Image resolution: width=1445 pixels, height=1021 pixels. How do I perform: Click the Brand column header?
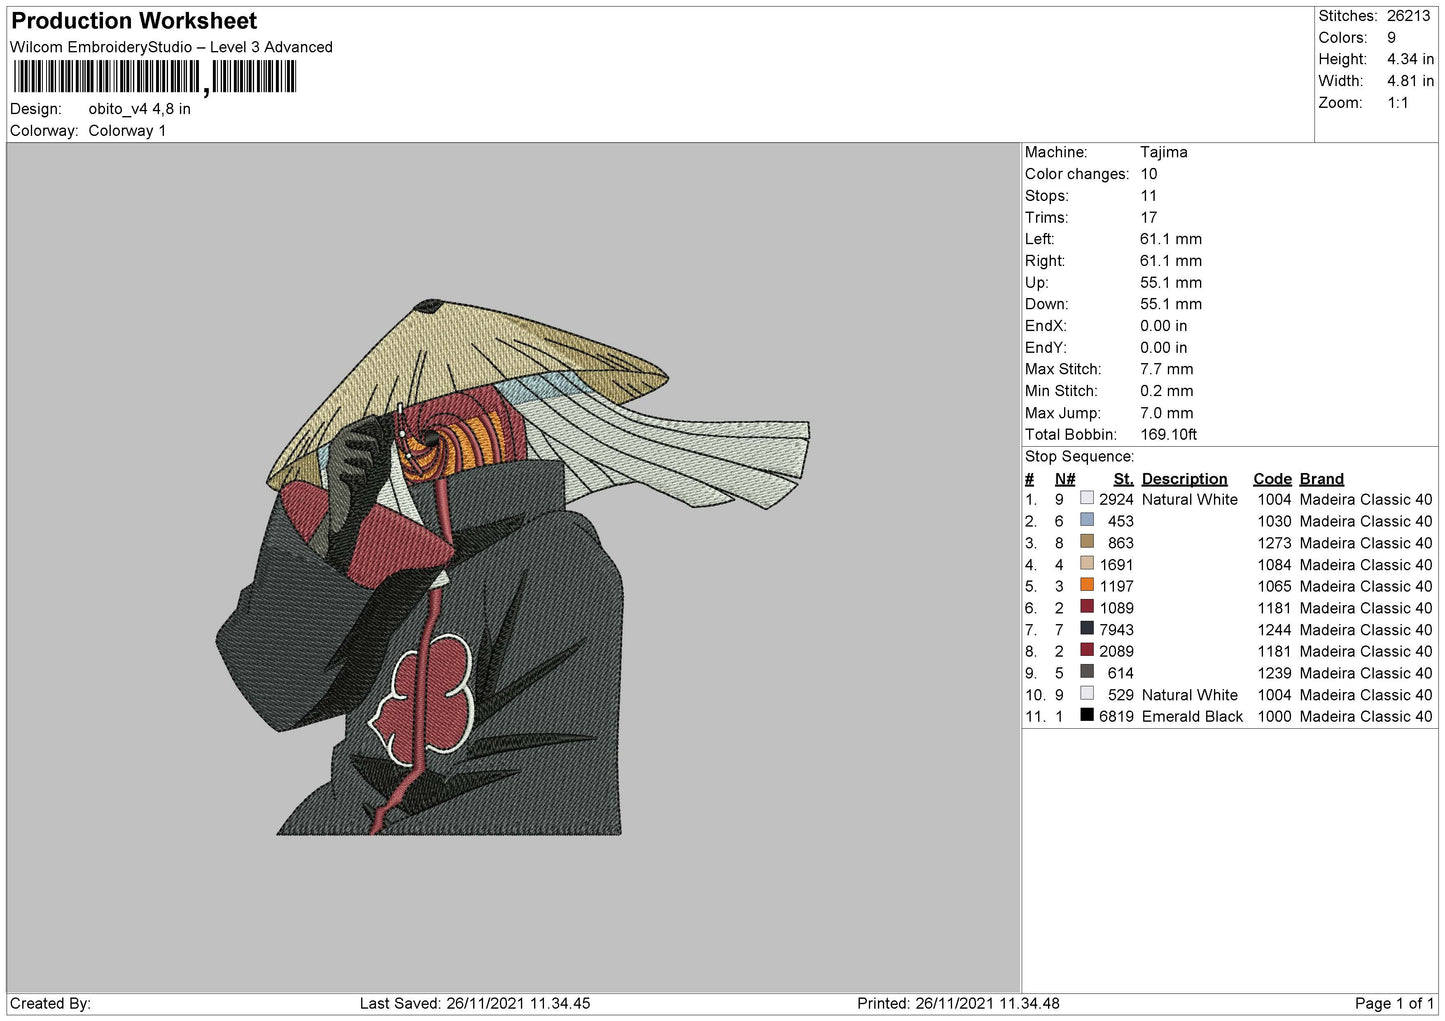click(x=1322, y=479)
